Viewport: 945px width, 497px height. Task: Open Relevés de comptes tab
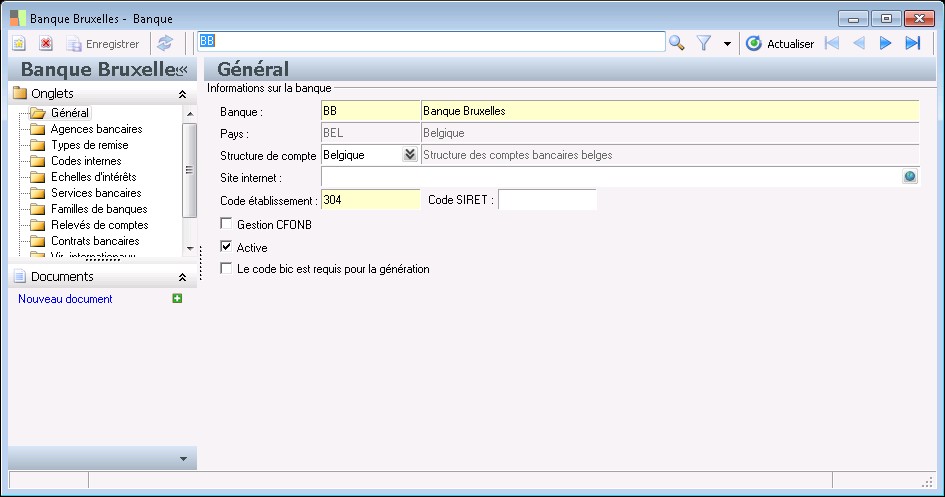coord(99,225)
